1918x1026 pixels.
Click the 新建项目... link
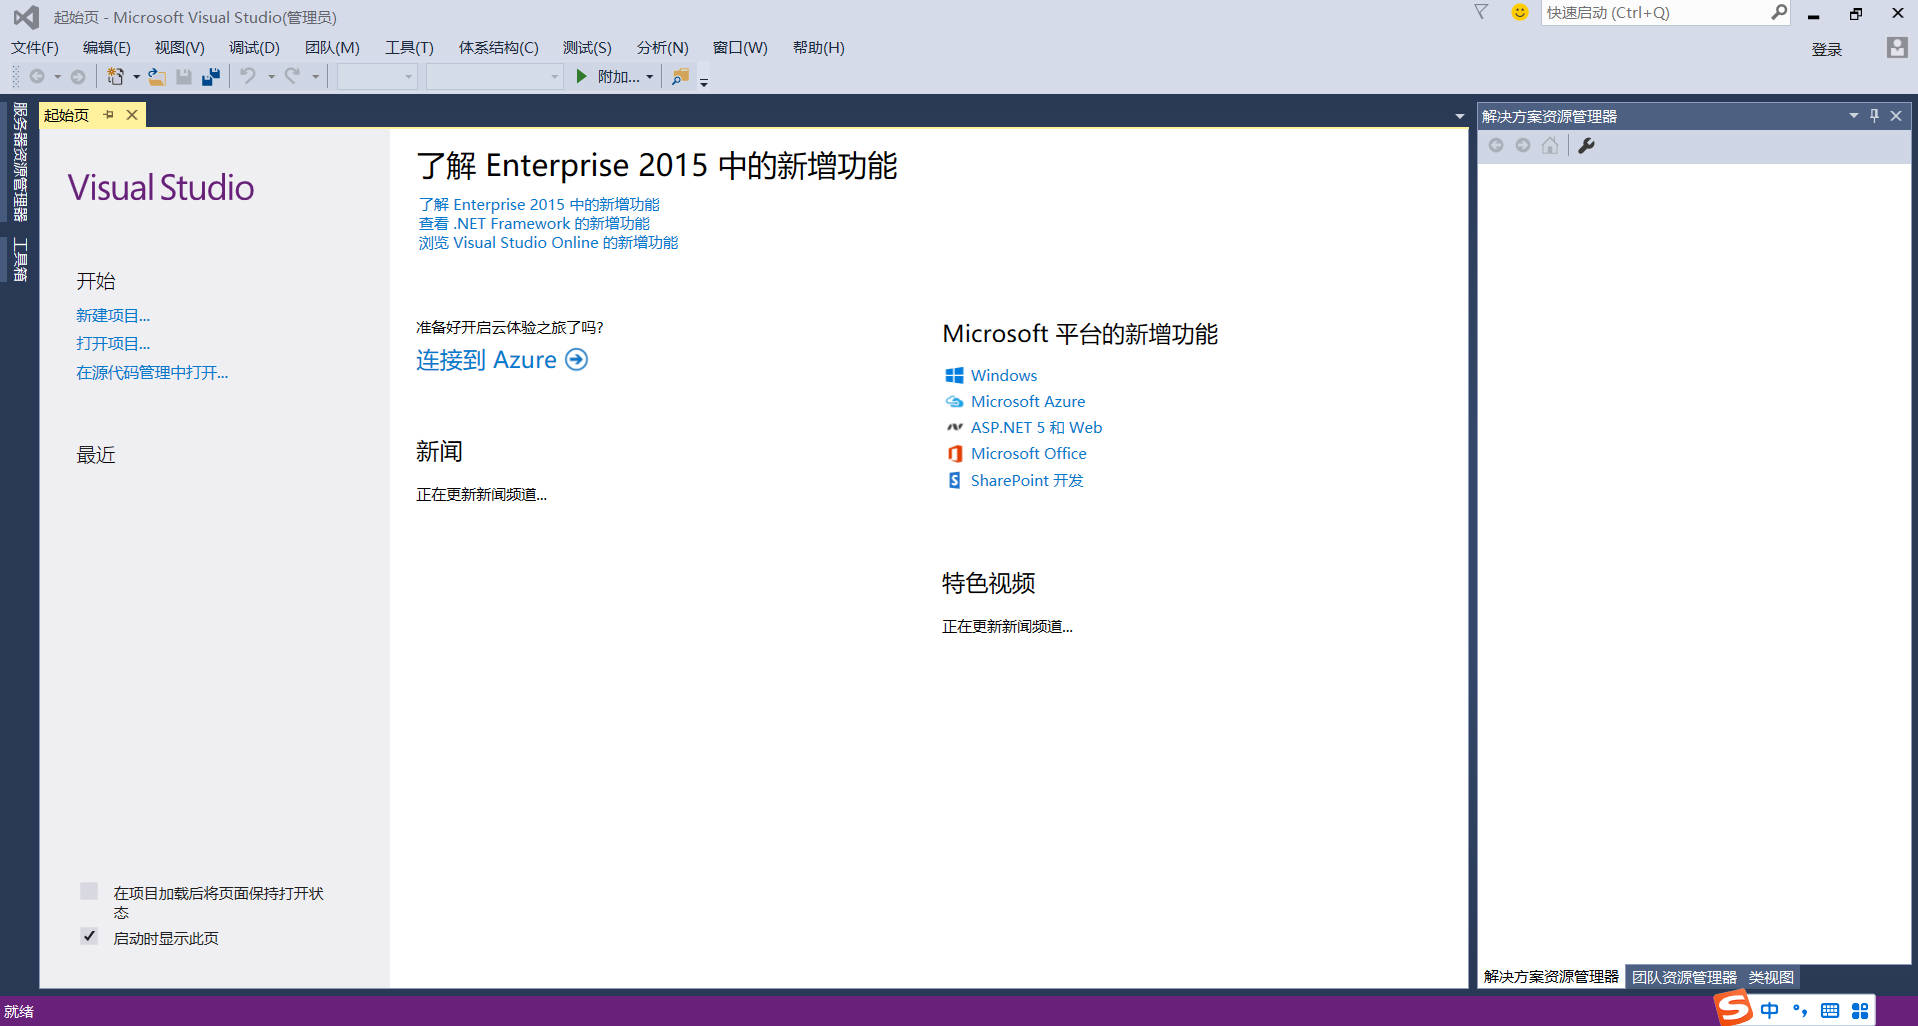(x=113, y=315)
